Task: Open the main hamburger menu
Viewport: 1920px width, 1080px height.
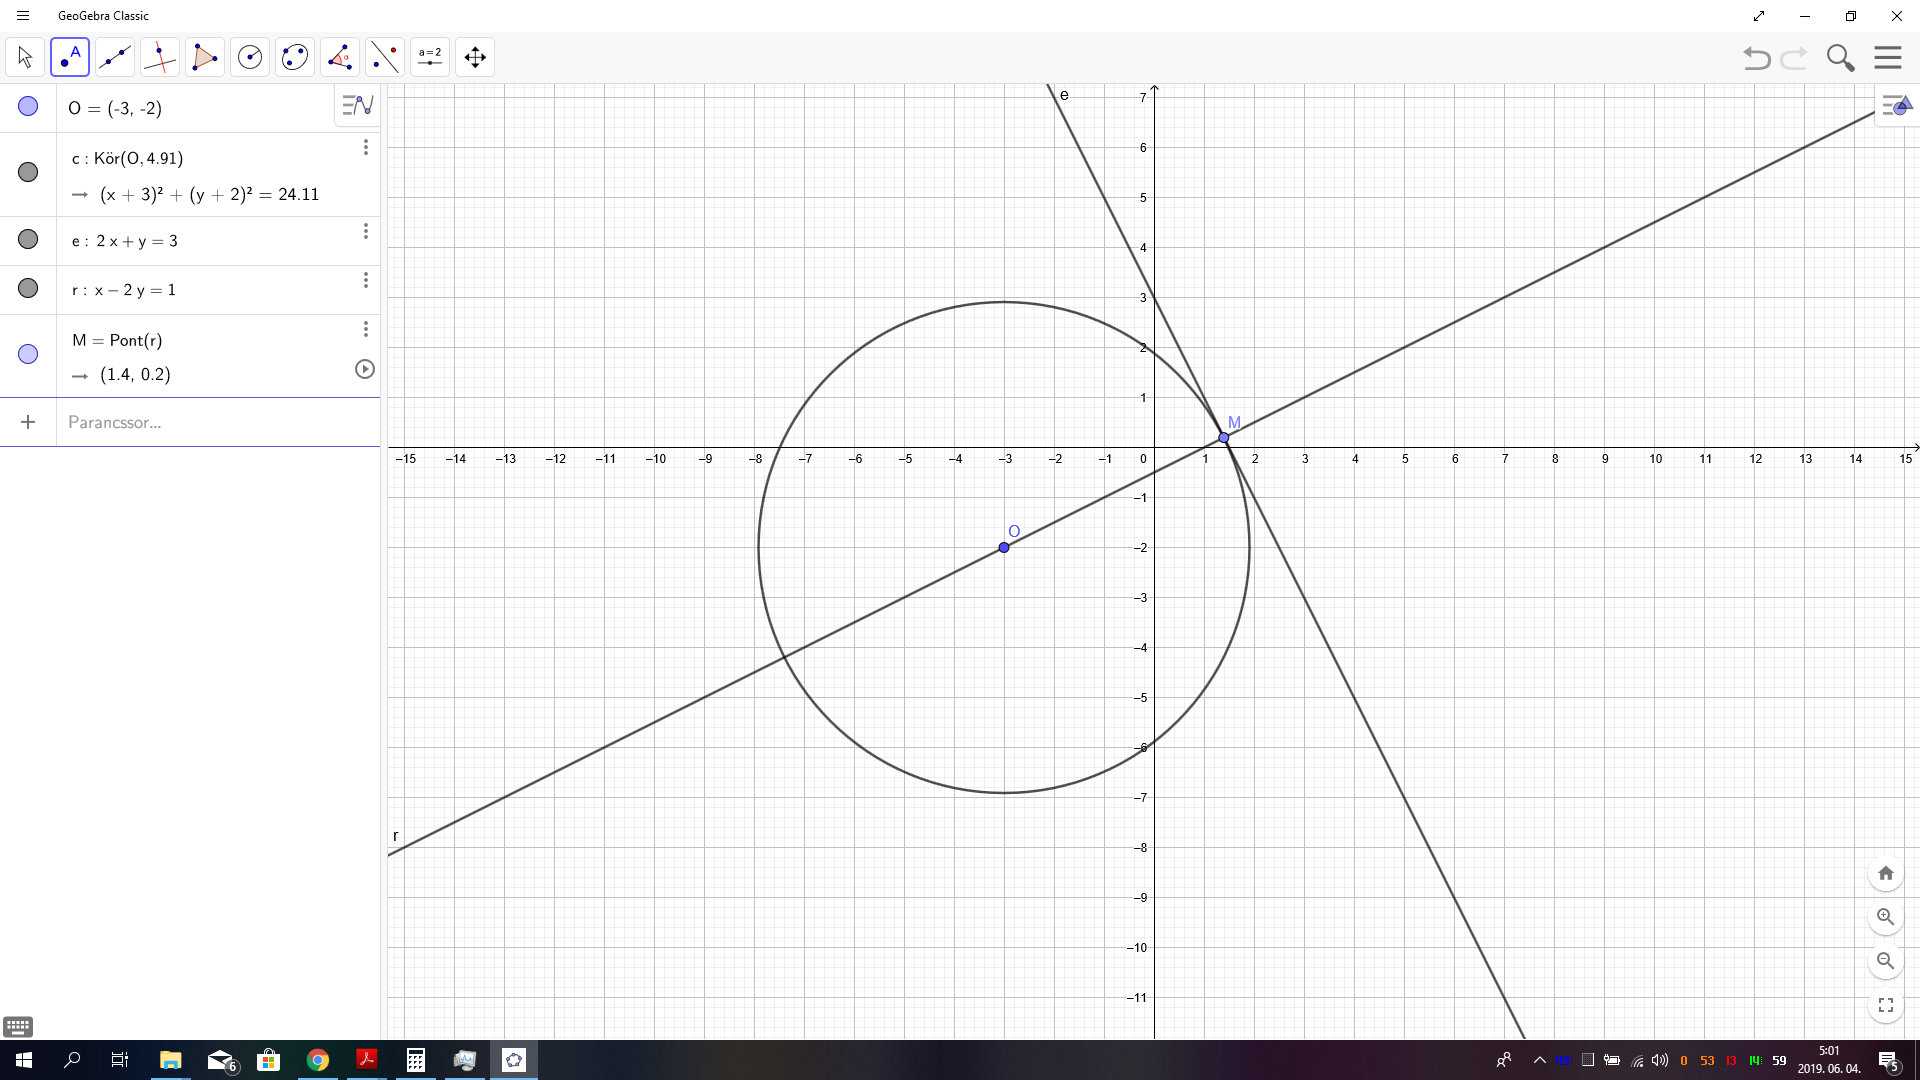Action: tap(1888, 57)
